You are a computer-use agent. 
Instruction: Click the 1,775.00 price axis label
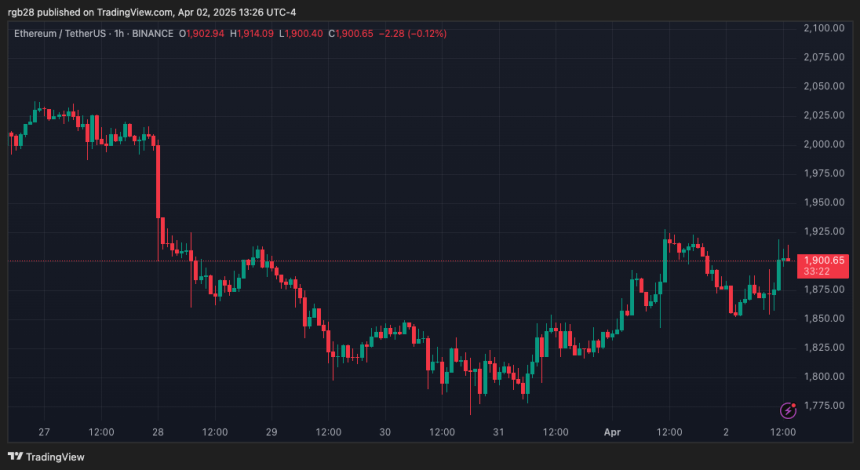[825, 406]
